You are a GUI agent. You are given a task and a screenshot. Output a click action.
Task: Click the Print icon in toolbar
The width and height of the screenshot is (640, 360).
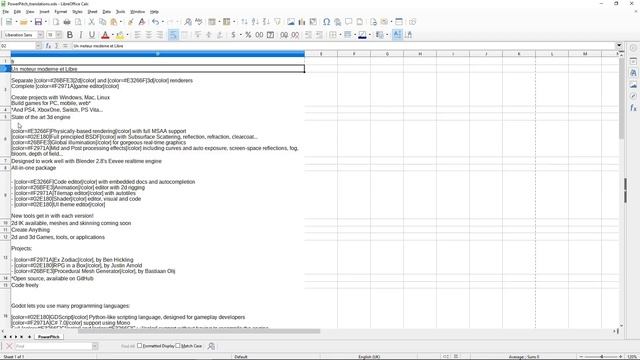67,22
